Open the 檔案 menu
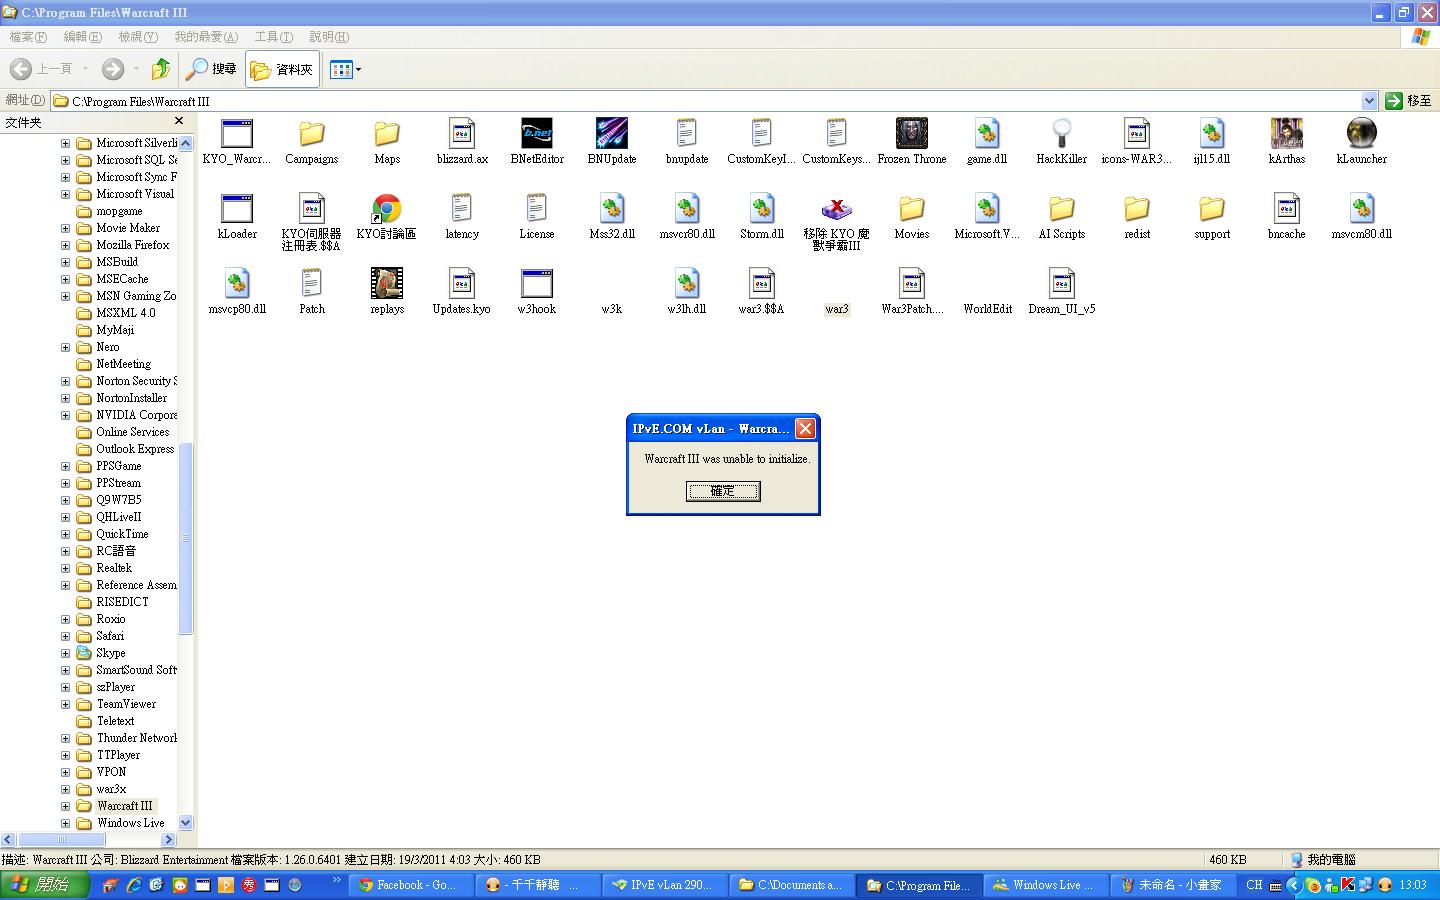 (x=27, y=37)
